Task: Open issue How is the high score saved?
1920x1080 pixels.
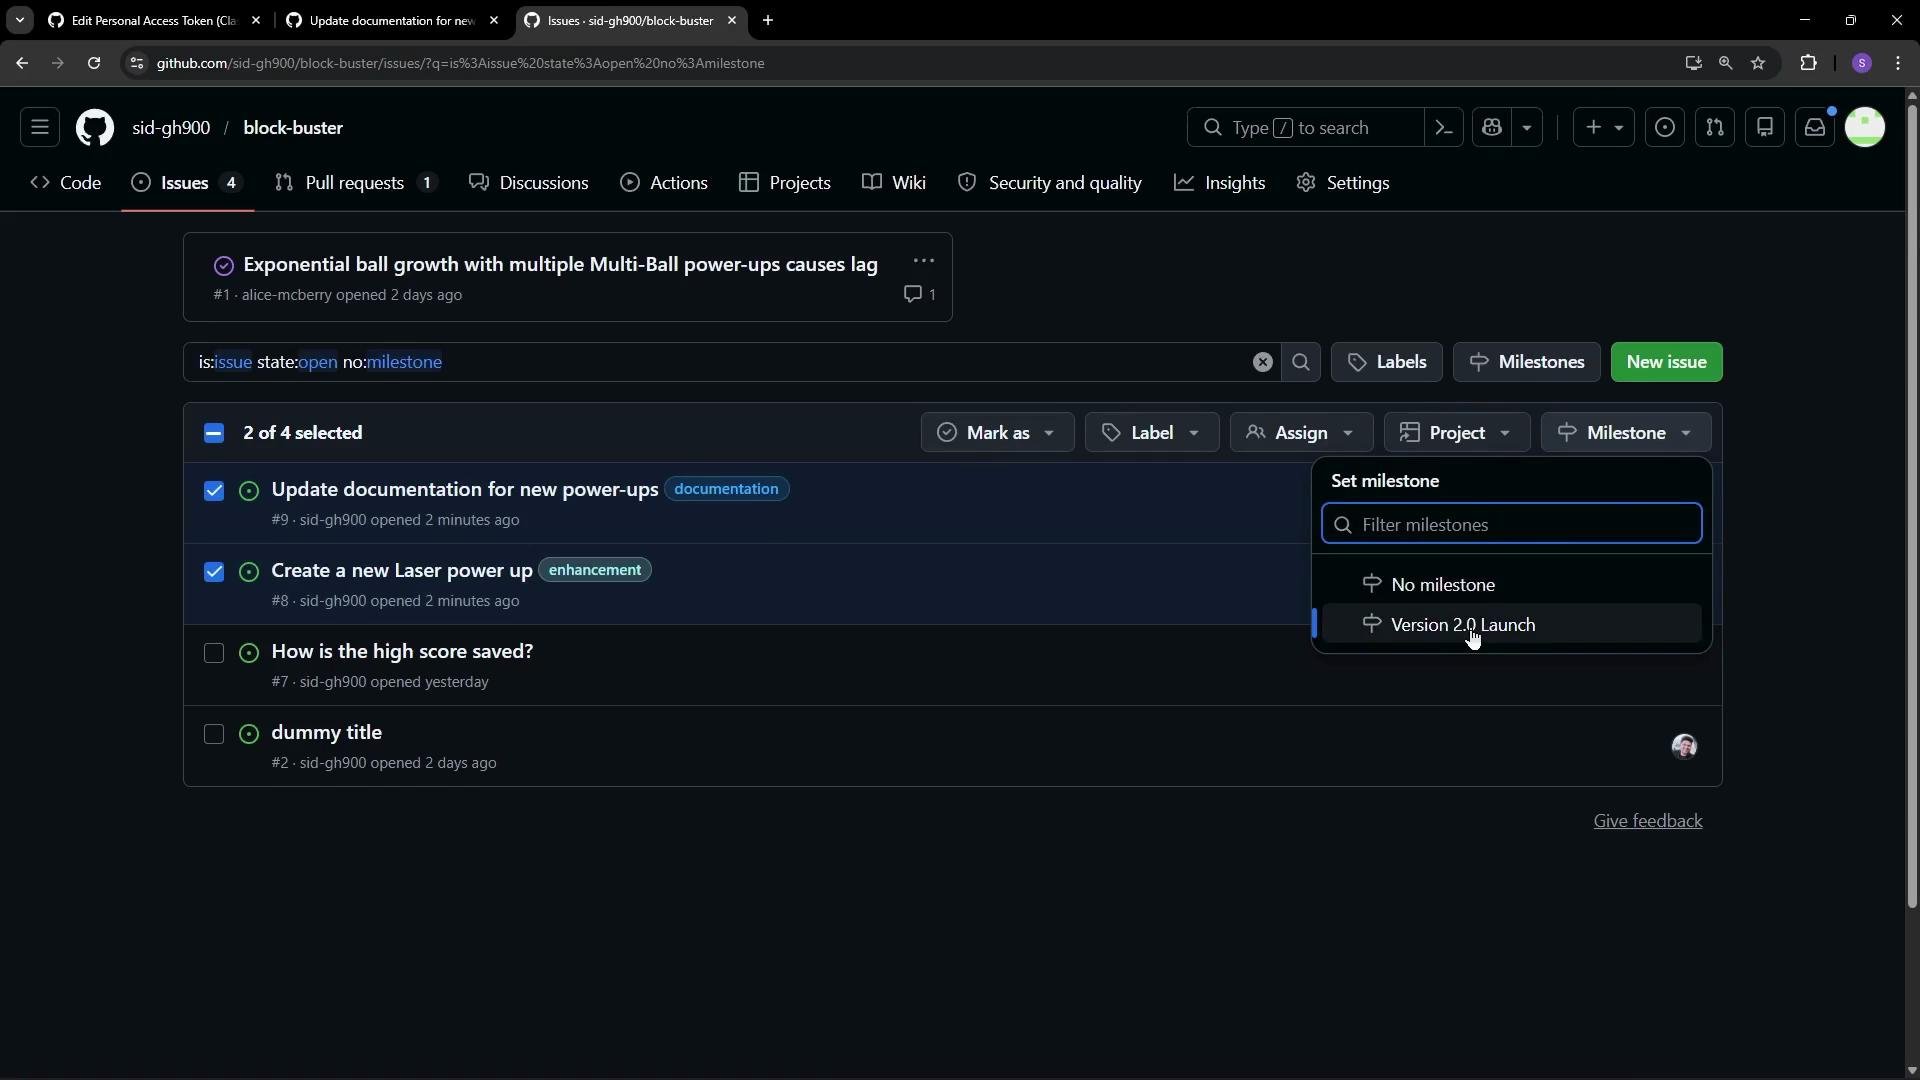Action: click(x=402, y=652)
